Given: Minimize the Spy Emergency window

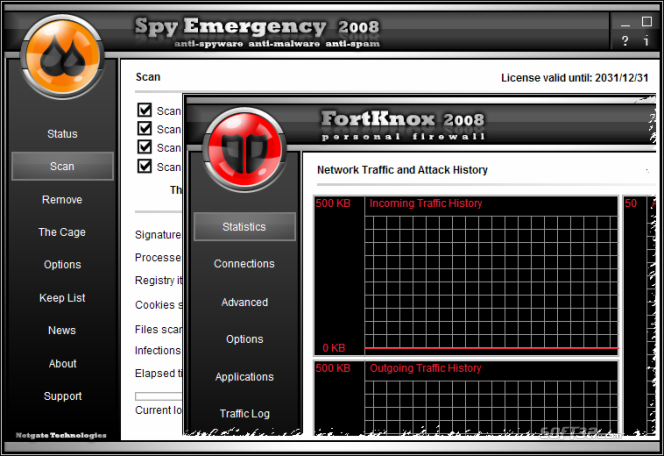Looking at the screenshot, I should (x=625, y=25).
